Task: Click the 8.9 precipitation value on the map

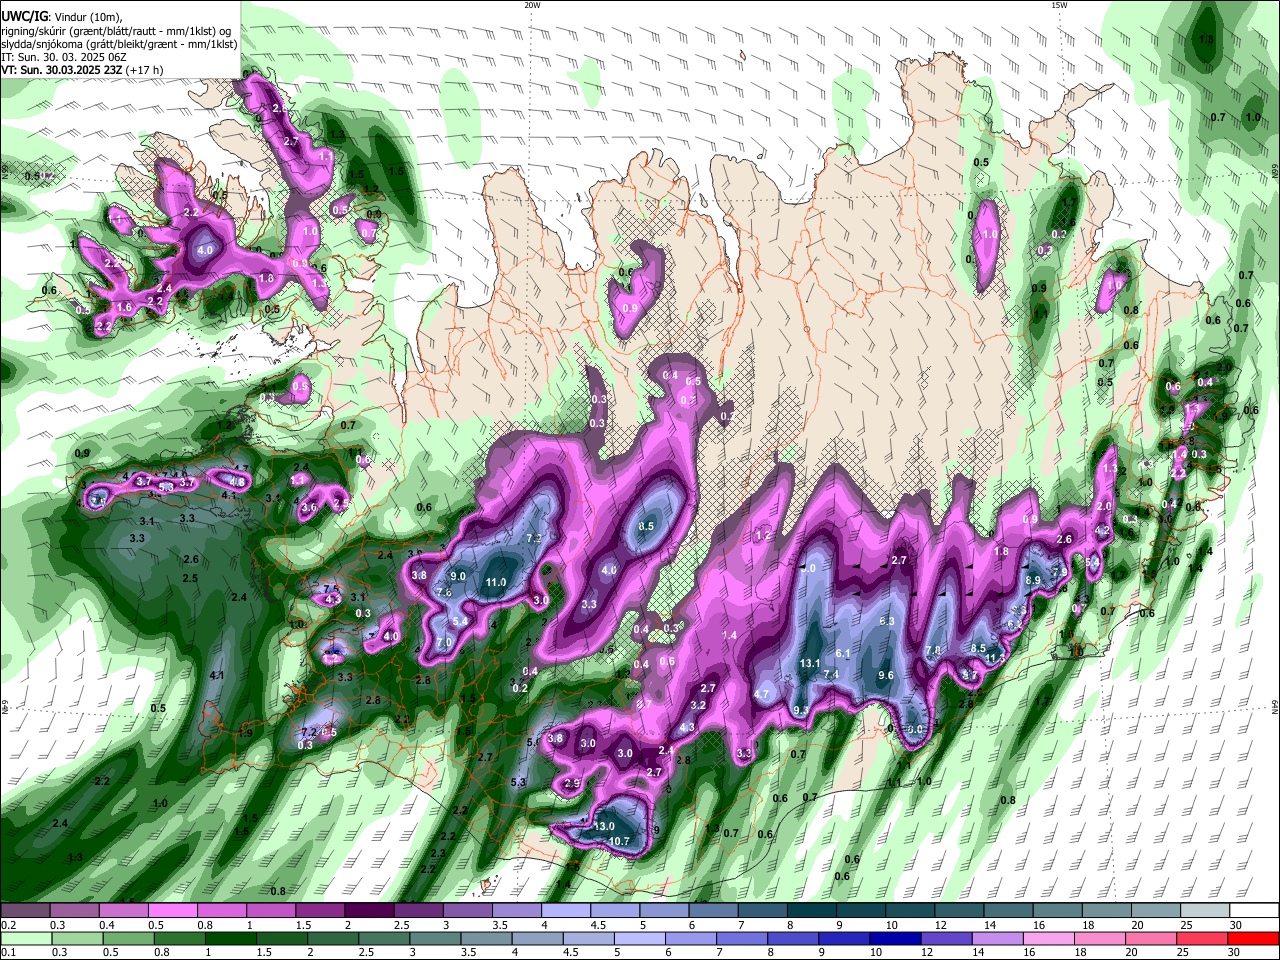Action: (1034, 581)
